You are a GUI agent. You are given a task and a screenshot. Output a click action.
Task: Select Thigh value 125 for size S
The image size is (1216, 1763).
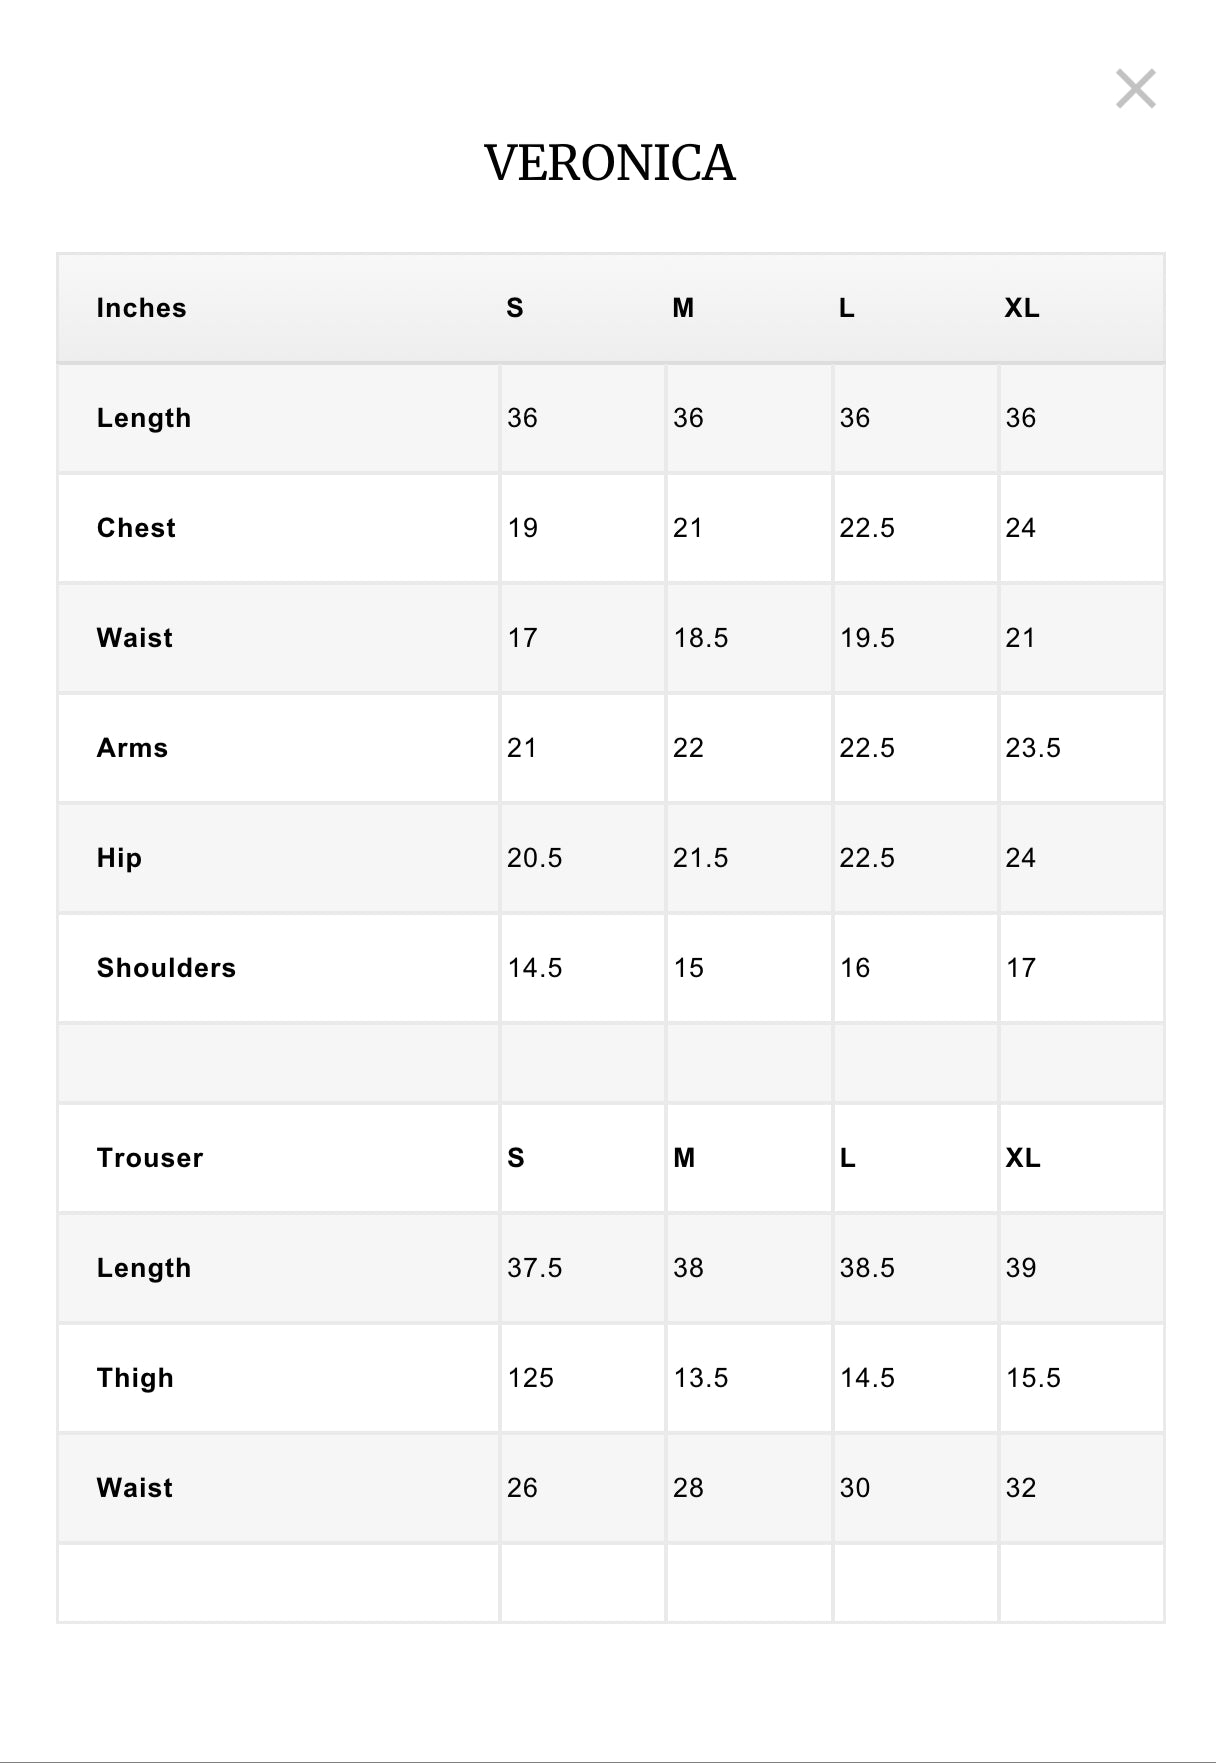530,1378
